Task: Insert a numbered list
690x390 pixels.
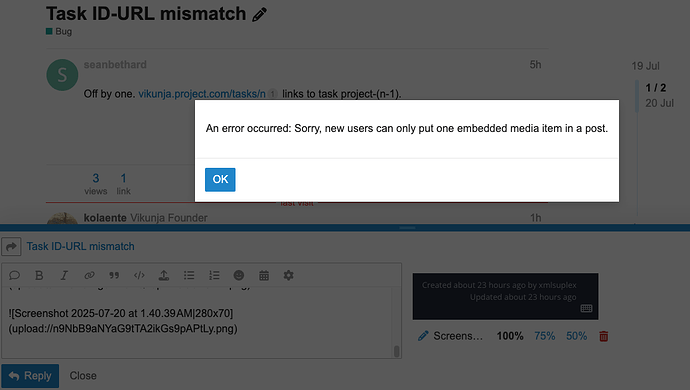Action: 214,276
